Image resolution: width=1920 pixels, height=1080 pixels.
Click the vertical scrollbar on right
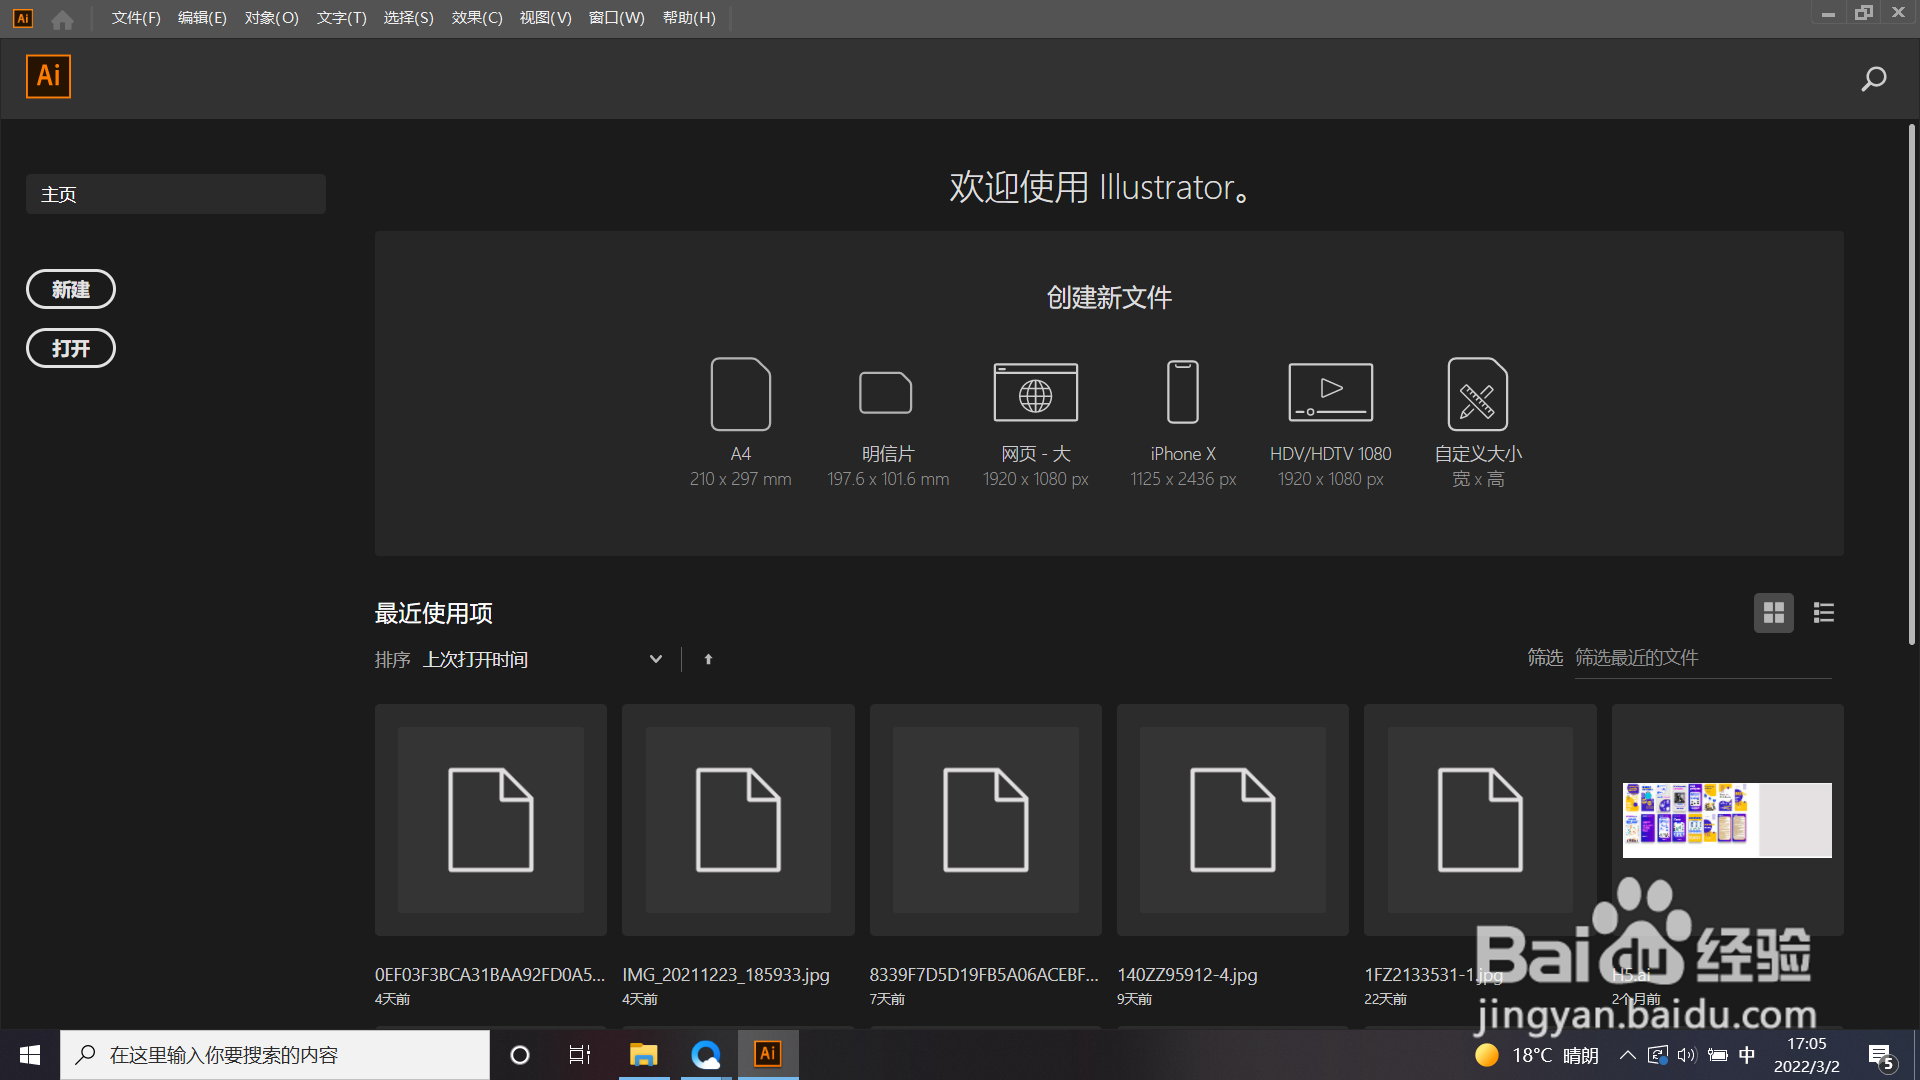tap(1911, 384)
